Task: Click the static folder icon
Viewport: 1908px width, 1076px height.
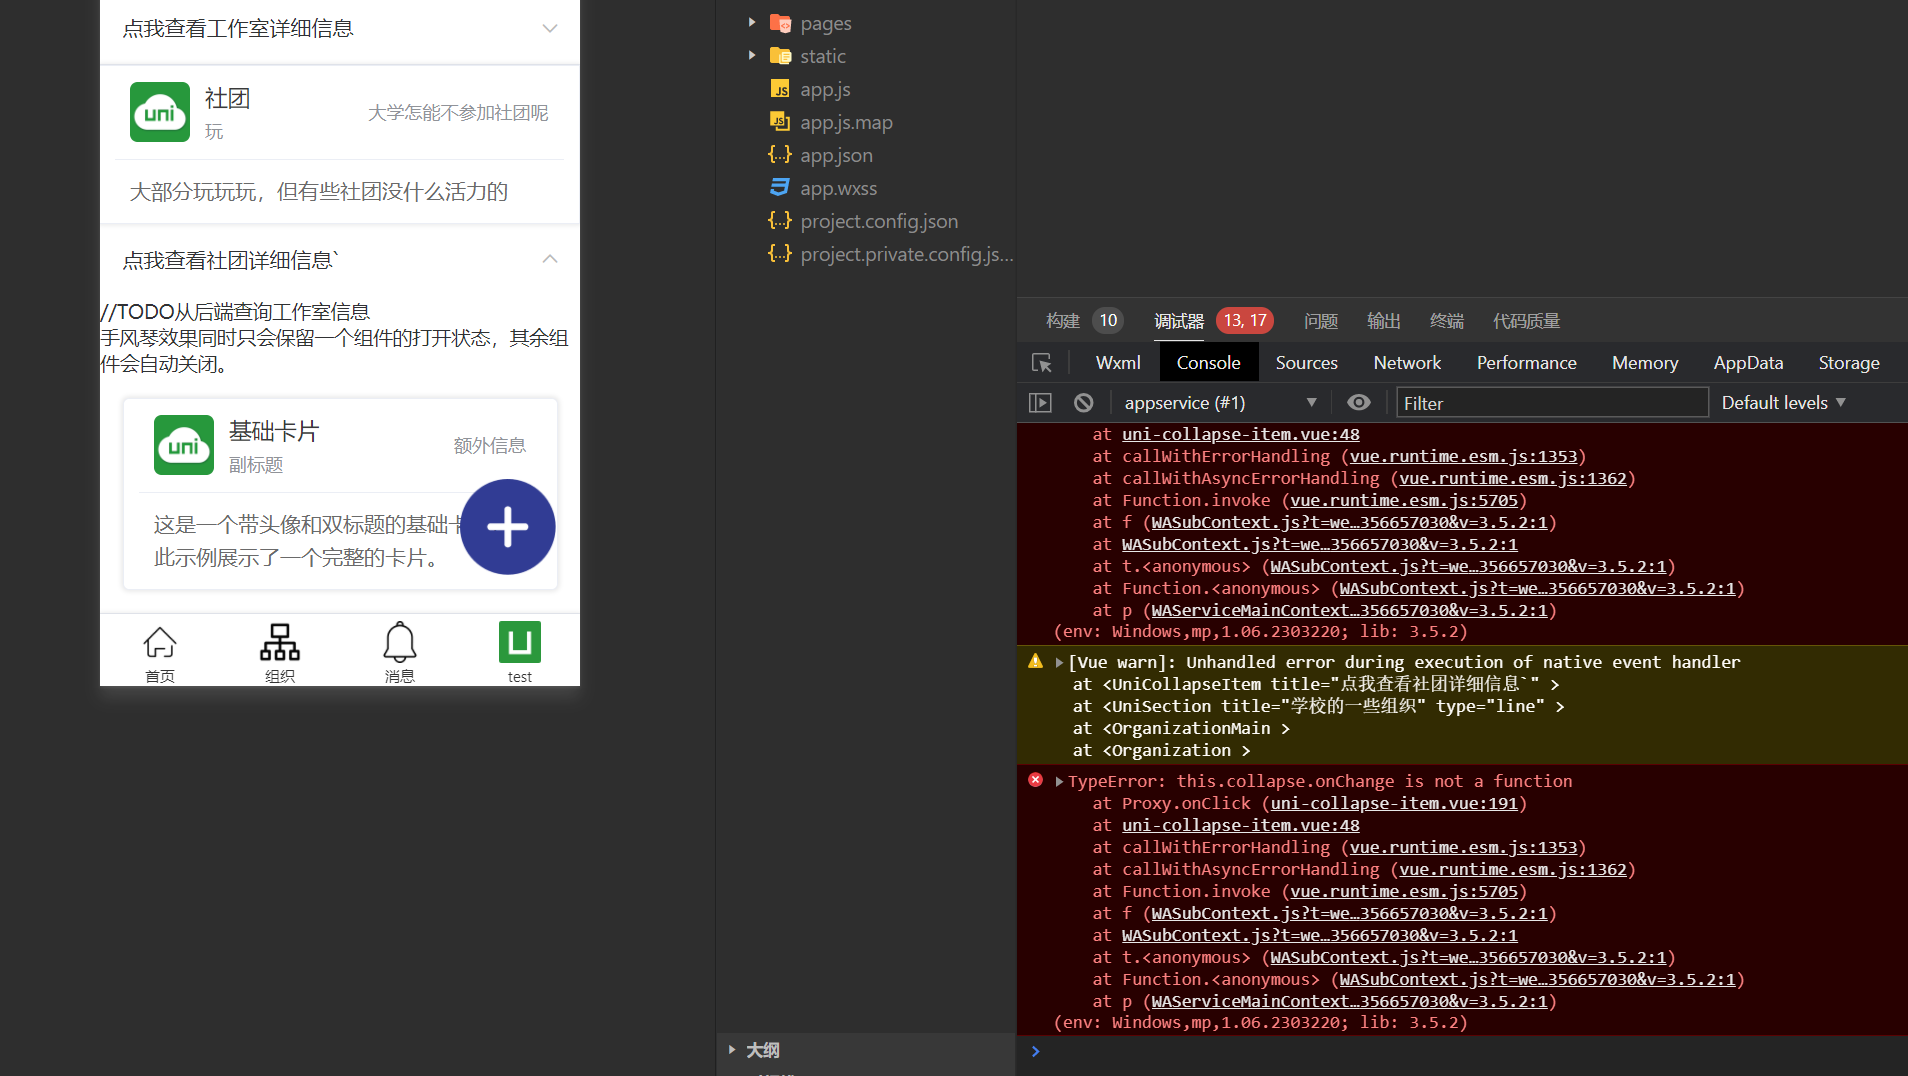Action: 781,56
